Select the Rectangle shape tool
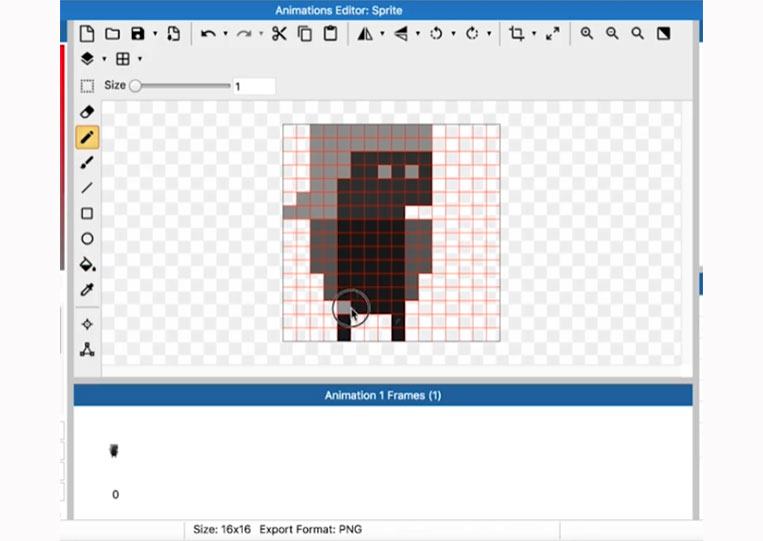763x541 pixels. coord(87,213)
